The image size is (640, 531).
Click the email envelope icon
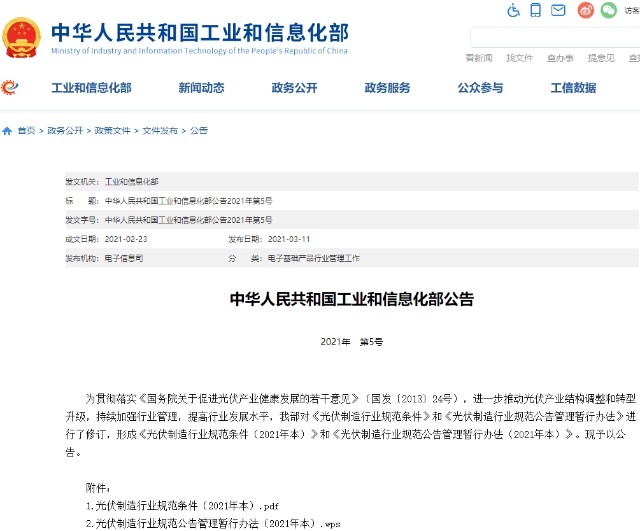558,10
